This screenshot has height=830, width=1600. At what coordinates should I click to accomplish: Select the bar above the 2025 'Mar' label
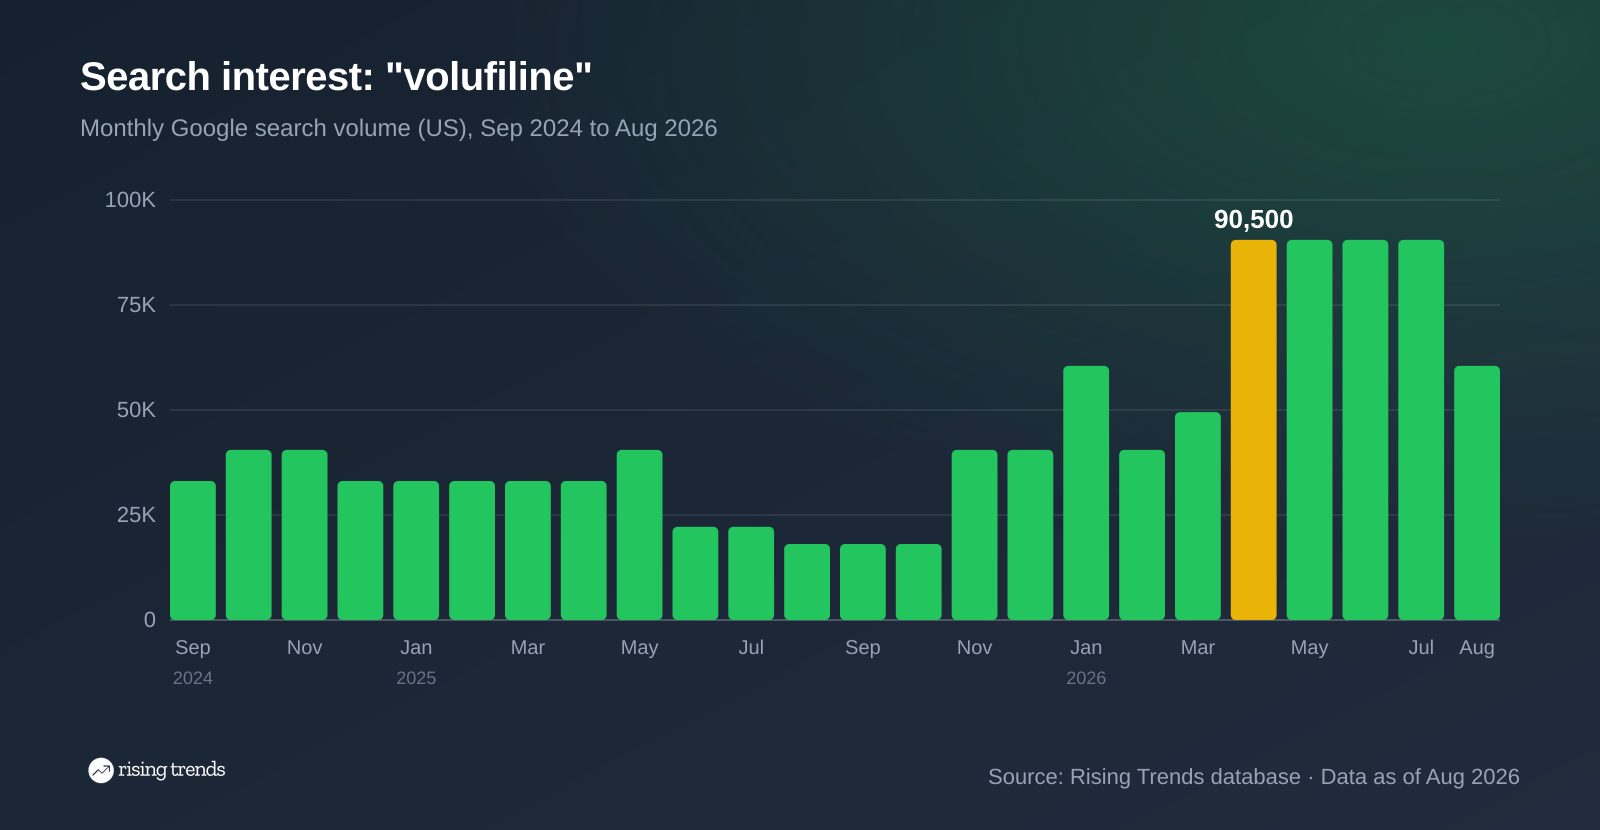pos(528,551)
